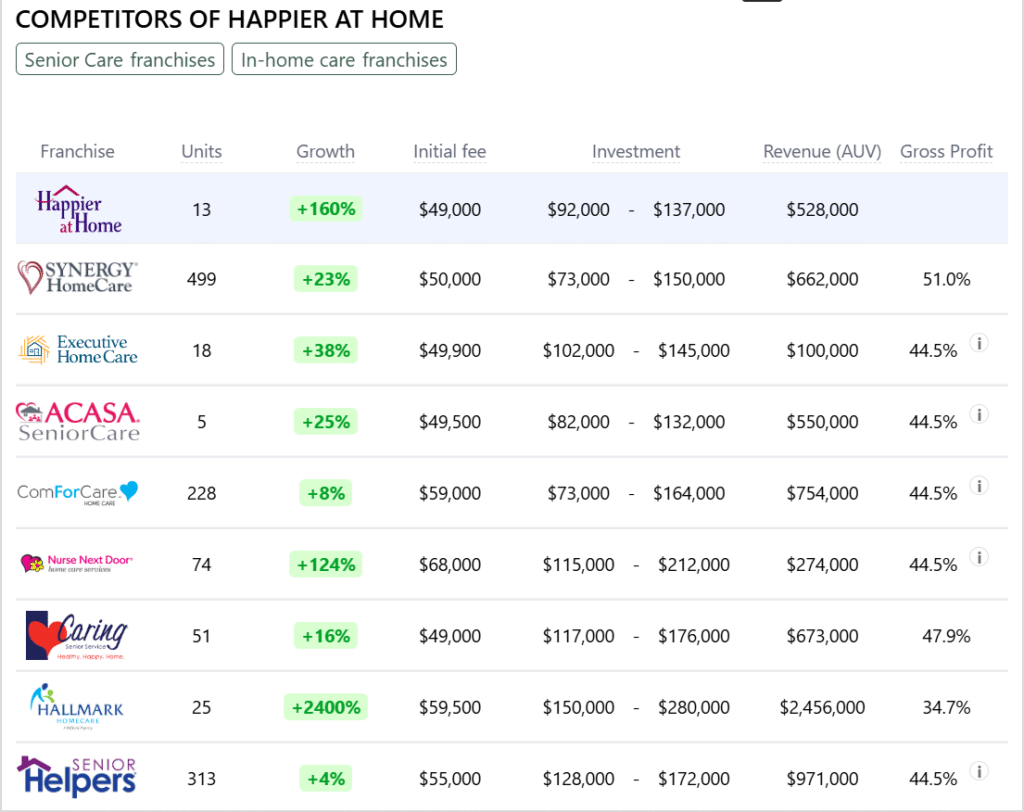Screen dimensions: 1024x812
Task: Open the In-home care franchises tag
Action: coord(344,59)
